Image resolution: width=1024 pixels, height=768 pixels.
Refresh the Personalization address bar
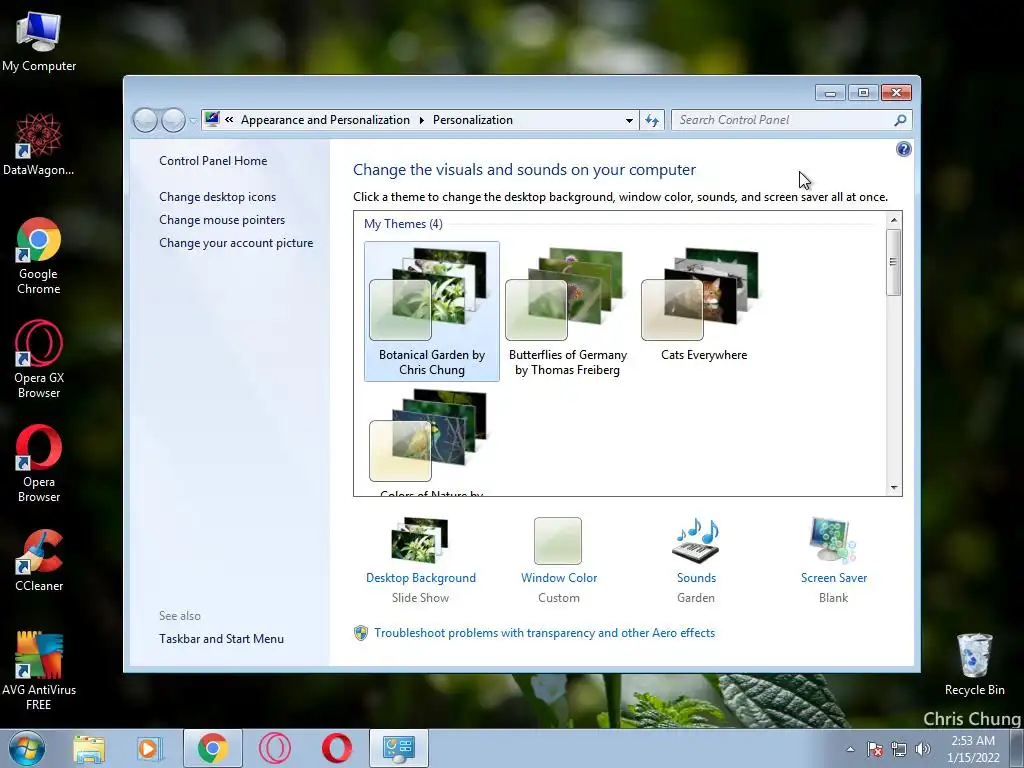(652, 120)
